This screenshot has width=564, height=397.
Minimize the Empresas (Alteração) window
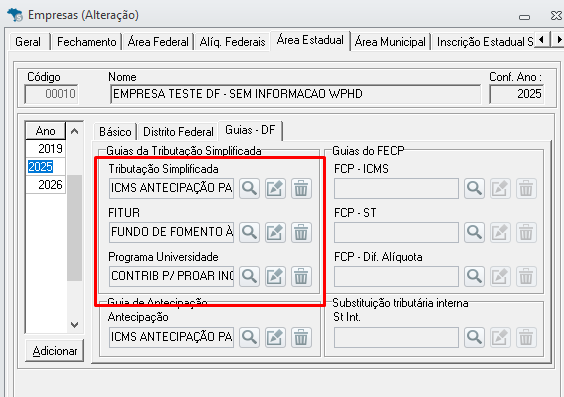(x=524, y=17)
